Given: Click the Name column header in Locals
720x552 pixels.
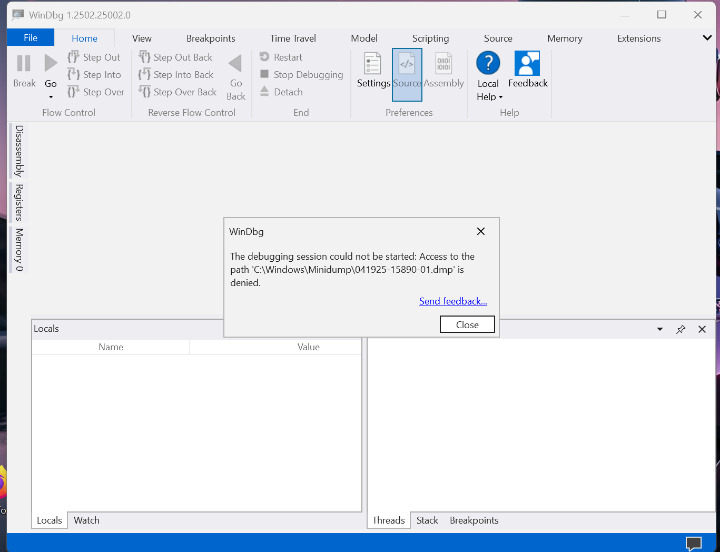Looking at the screenshot, I should tap(111, 347).
